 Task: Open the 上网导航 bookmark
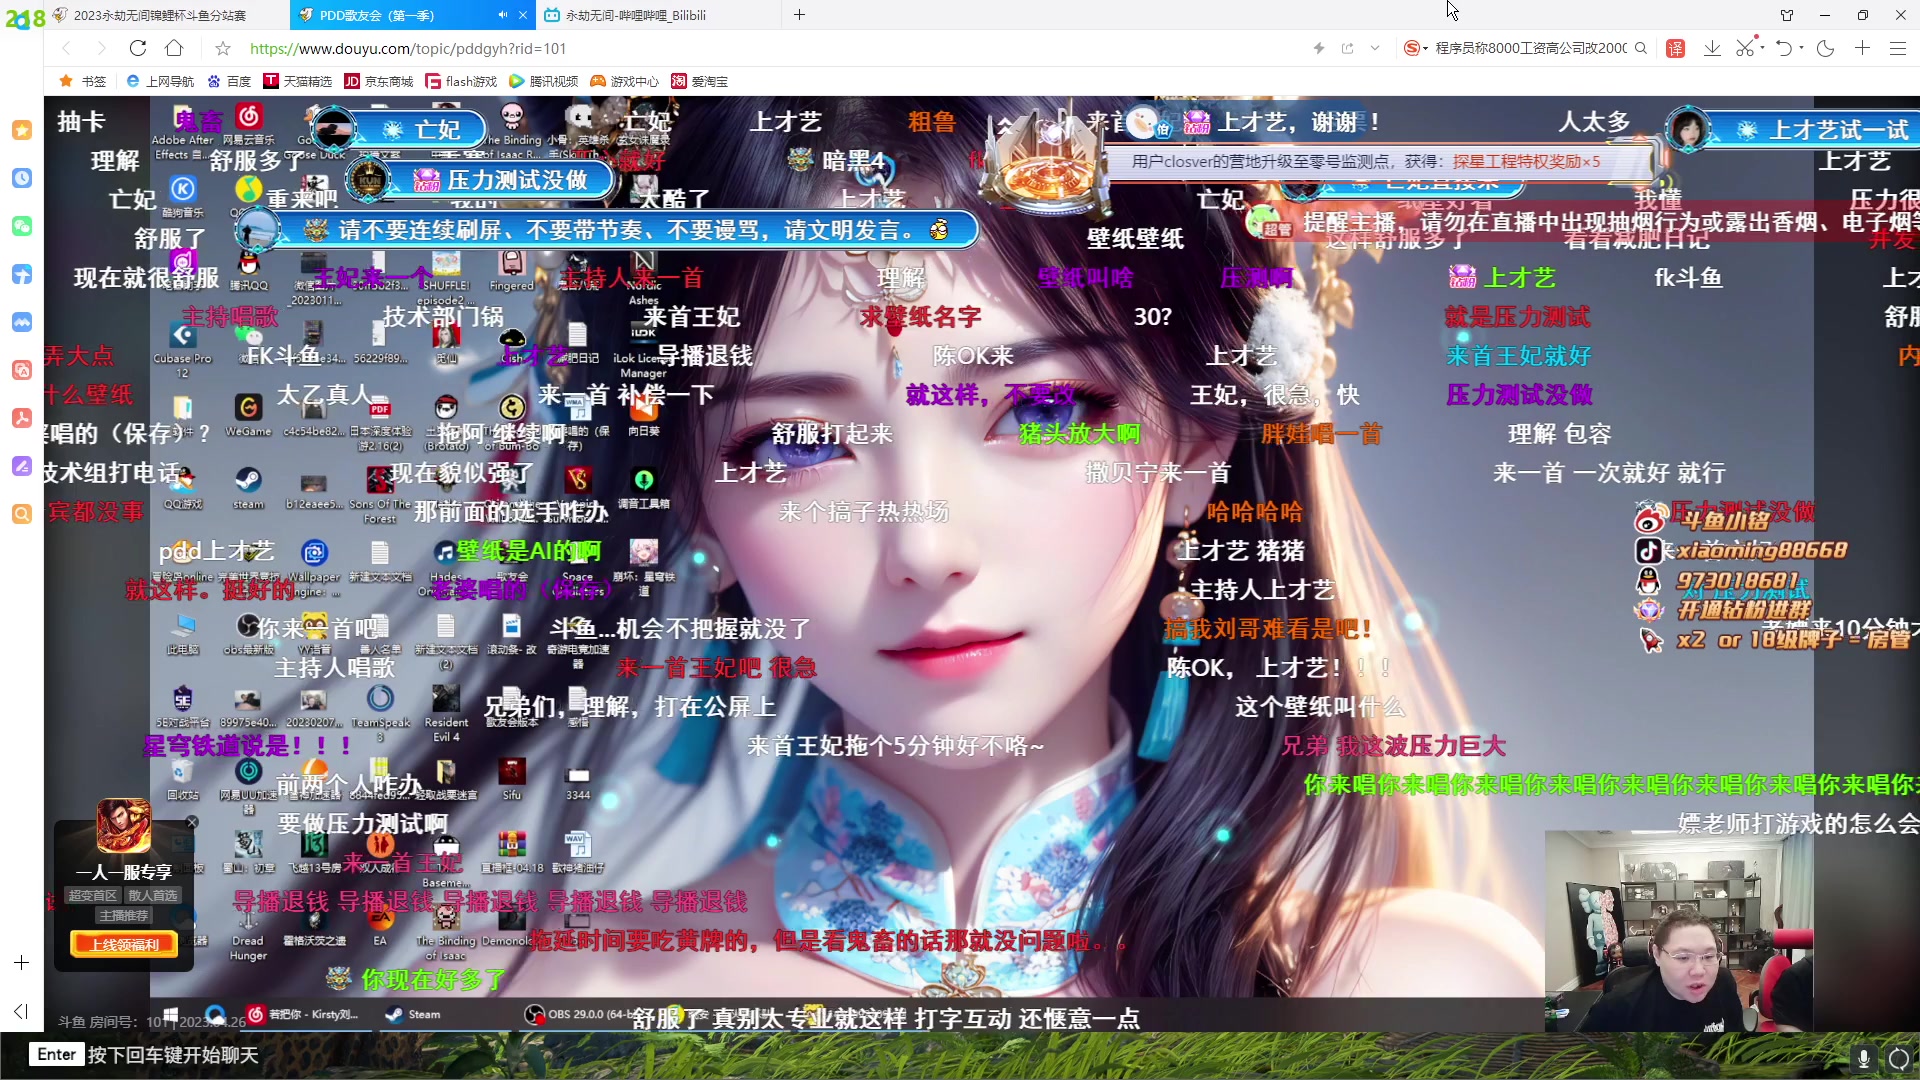(160, 81)
